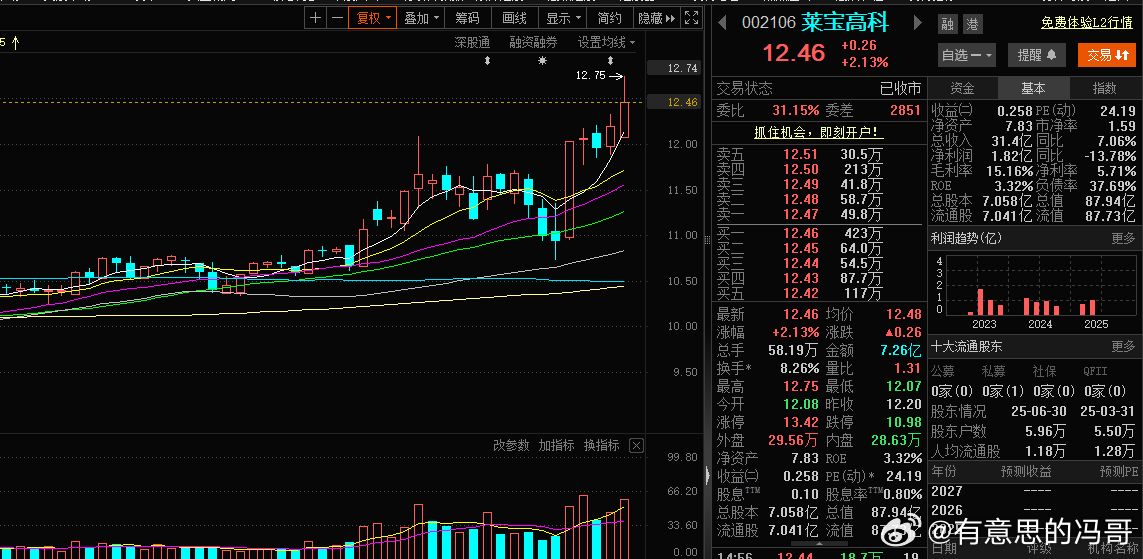Switch to the 基本 tab
The width and height of the screenshot is (1143, 559).
[x=1033, y=88]
